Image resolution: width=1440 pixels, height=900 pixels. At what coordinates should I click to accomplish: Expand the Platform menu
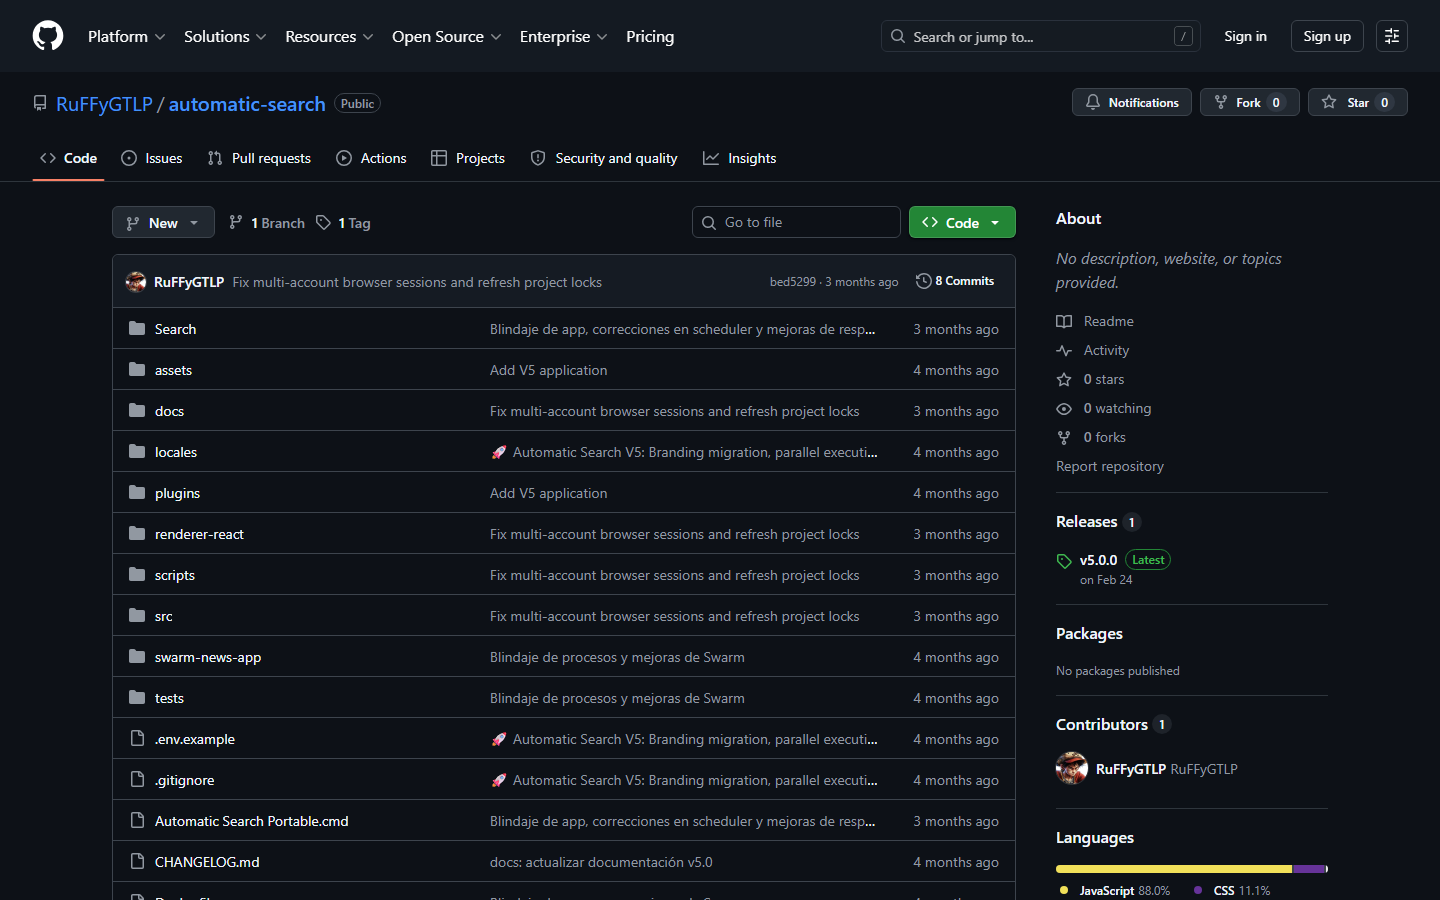coord(126,36)
